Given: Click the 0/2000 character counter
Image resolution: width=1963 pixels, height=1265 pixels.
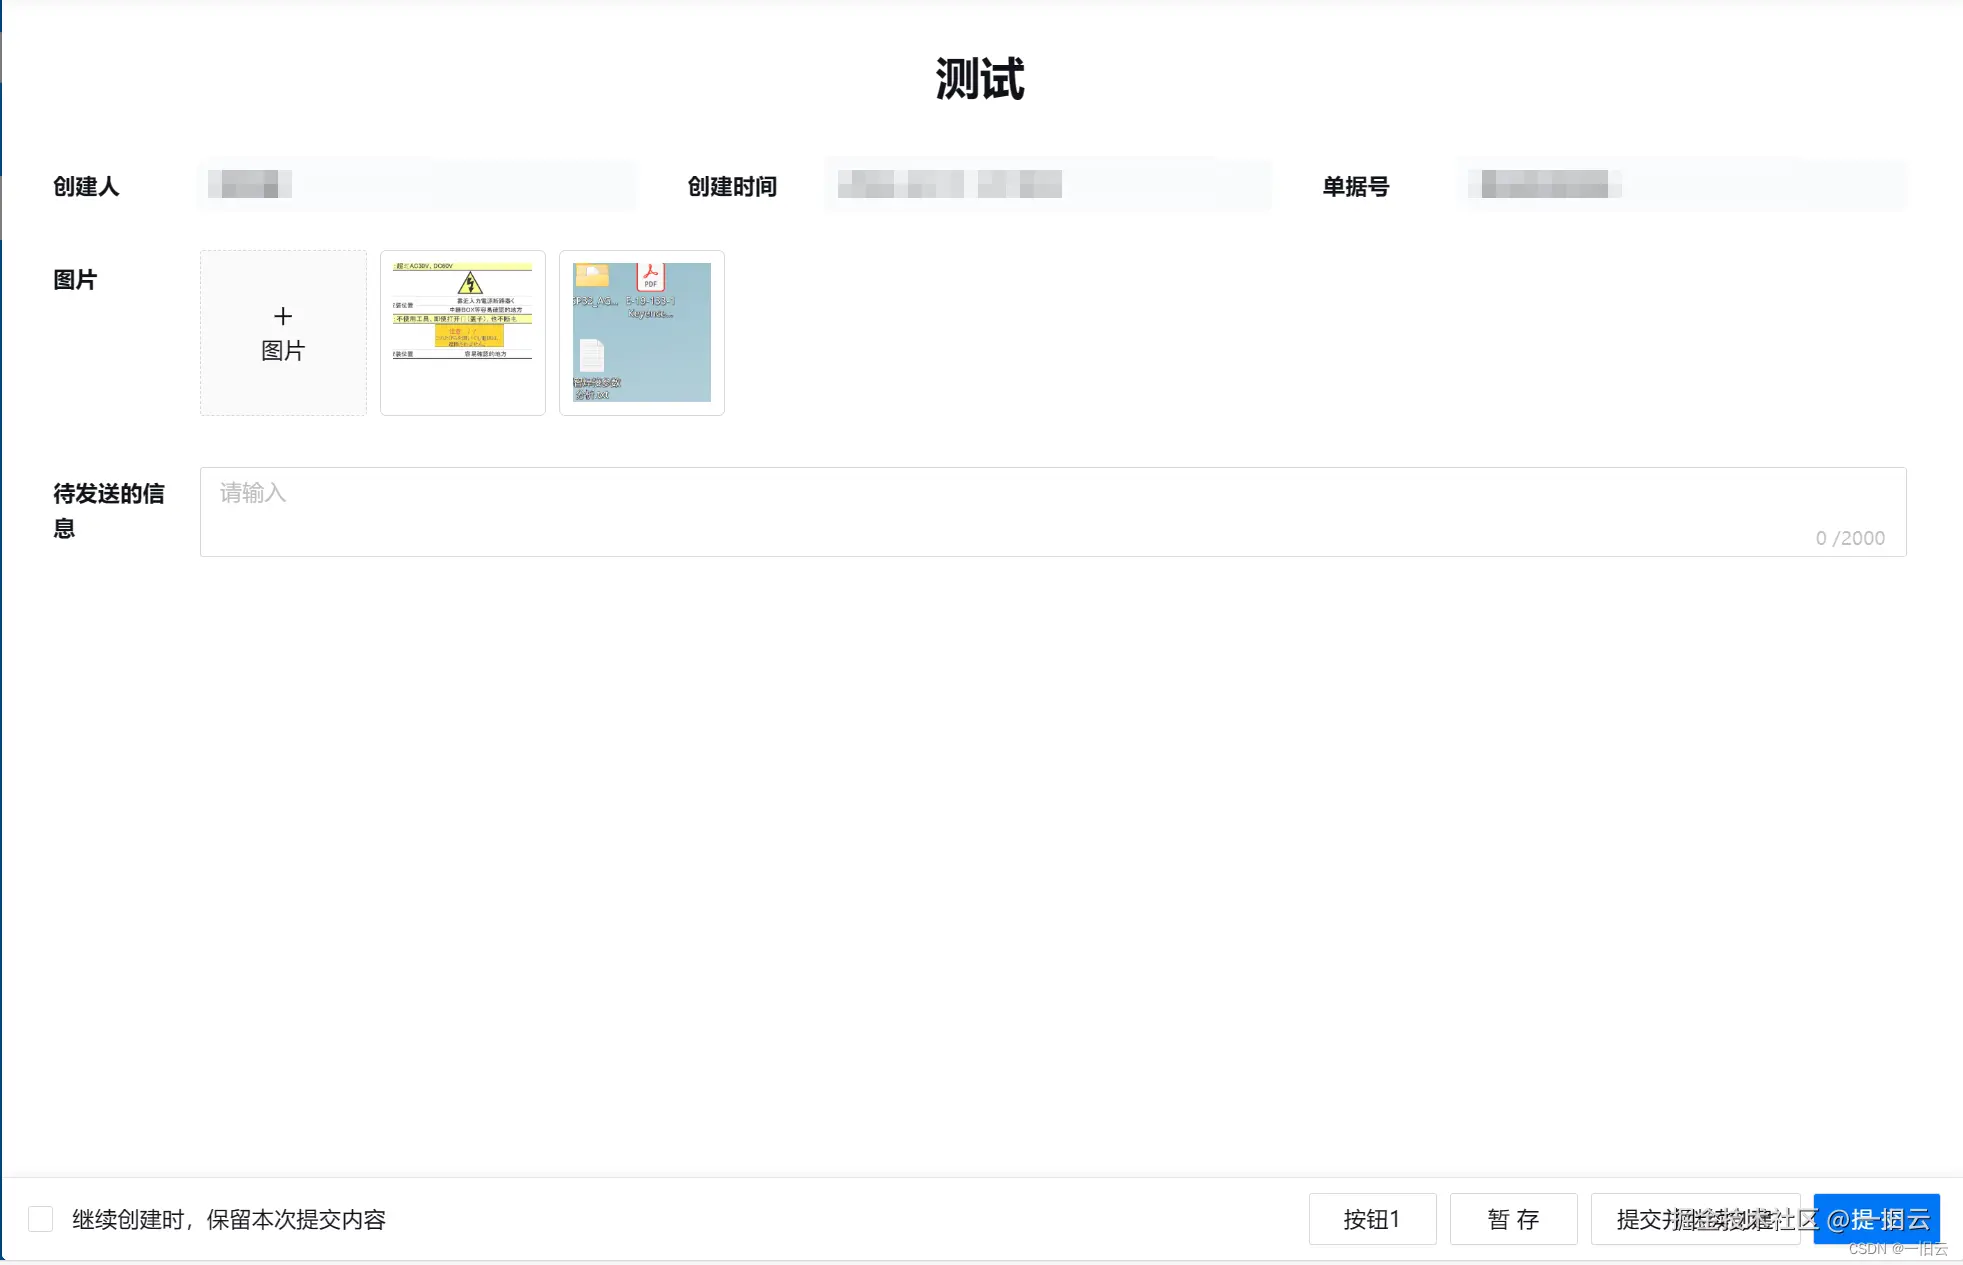Looking at the screenshot, I should tap(1849, 538).
